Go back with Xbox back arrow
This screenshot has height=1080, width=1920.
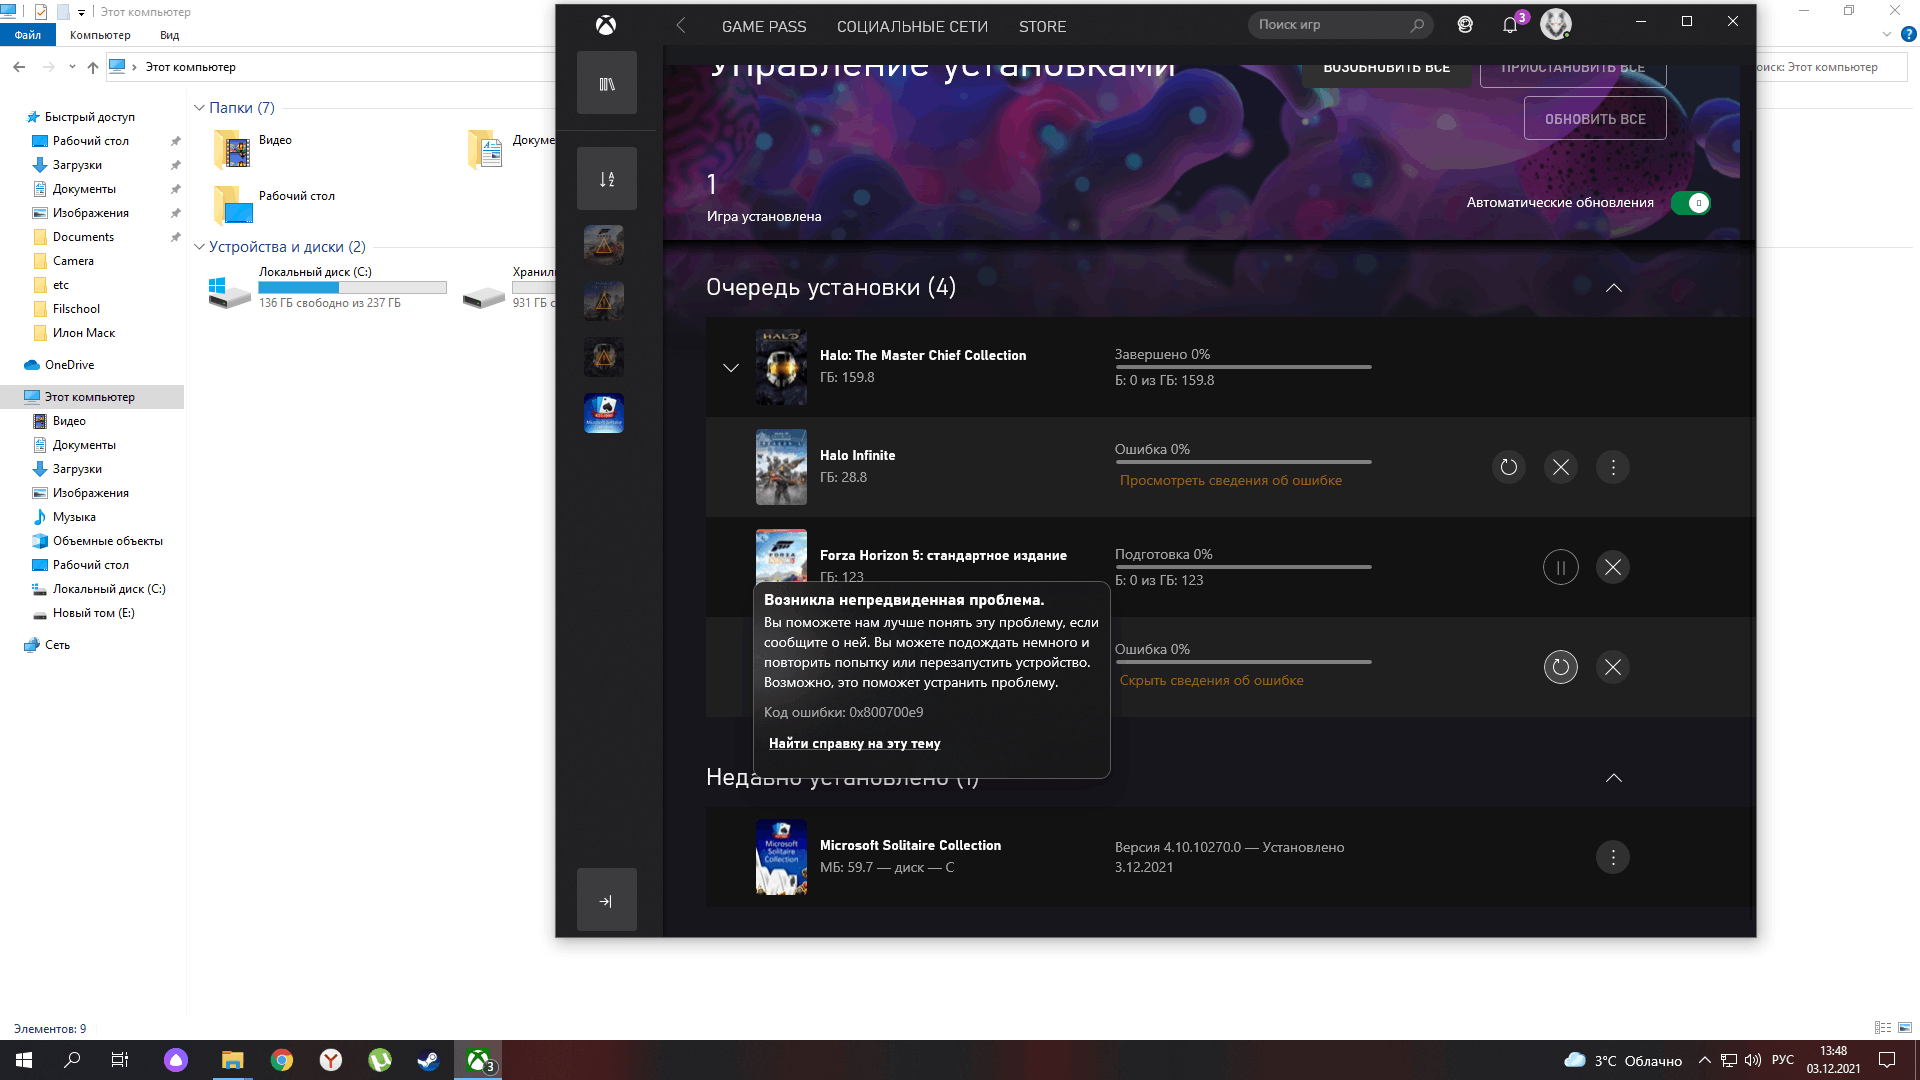tap(681, 26)
